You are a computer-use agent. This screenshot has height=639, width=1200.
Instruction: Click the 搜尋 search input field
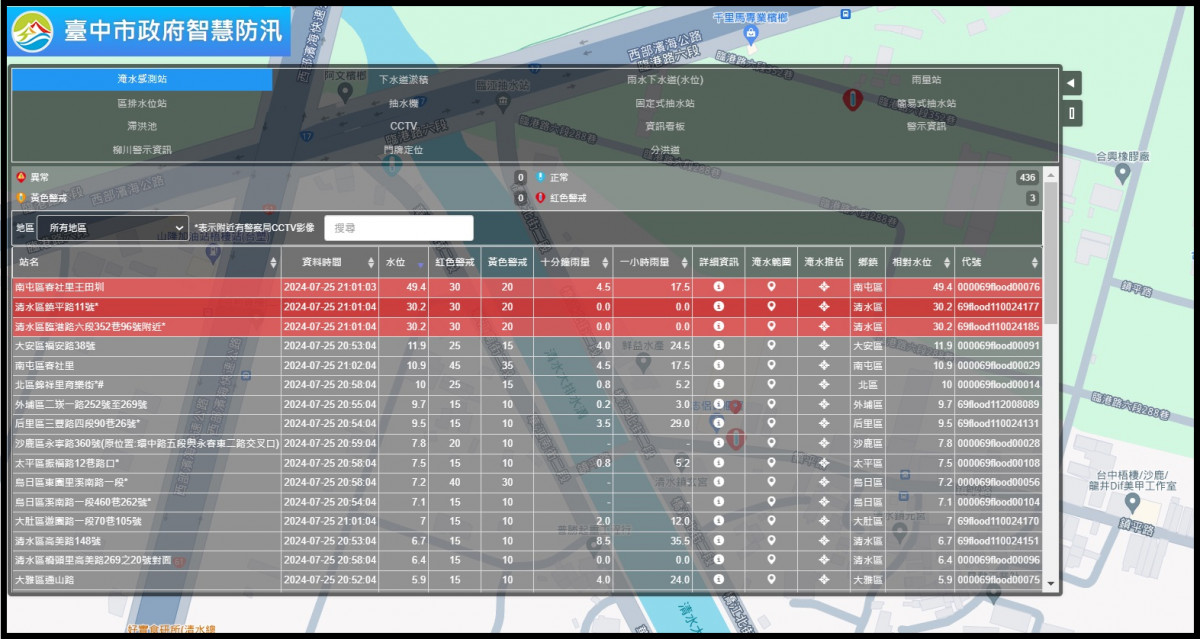click(x=398, y=228)
